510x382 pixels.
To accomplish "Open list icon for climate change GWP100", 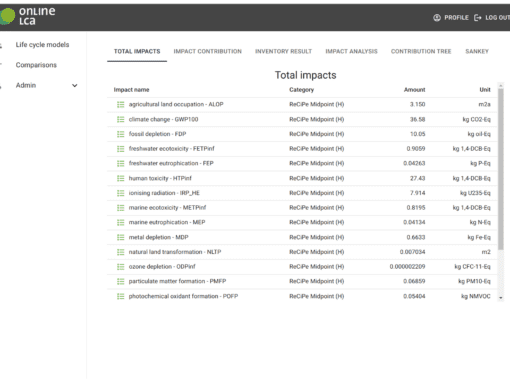I will (x=120, y=119).
